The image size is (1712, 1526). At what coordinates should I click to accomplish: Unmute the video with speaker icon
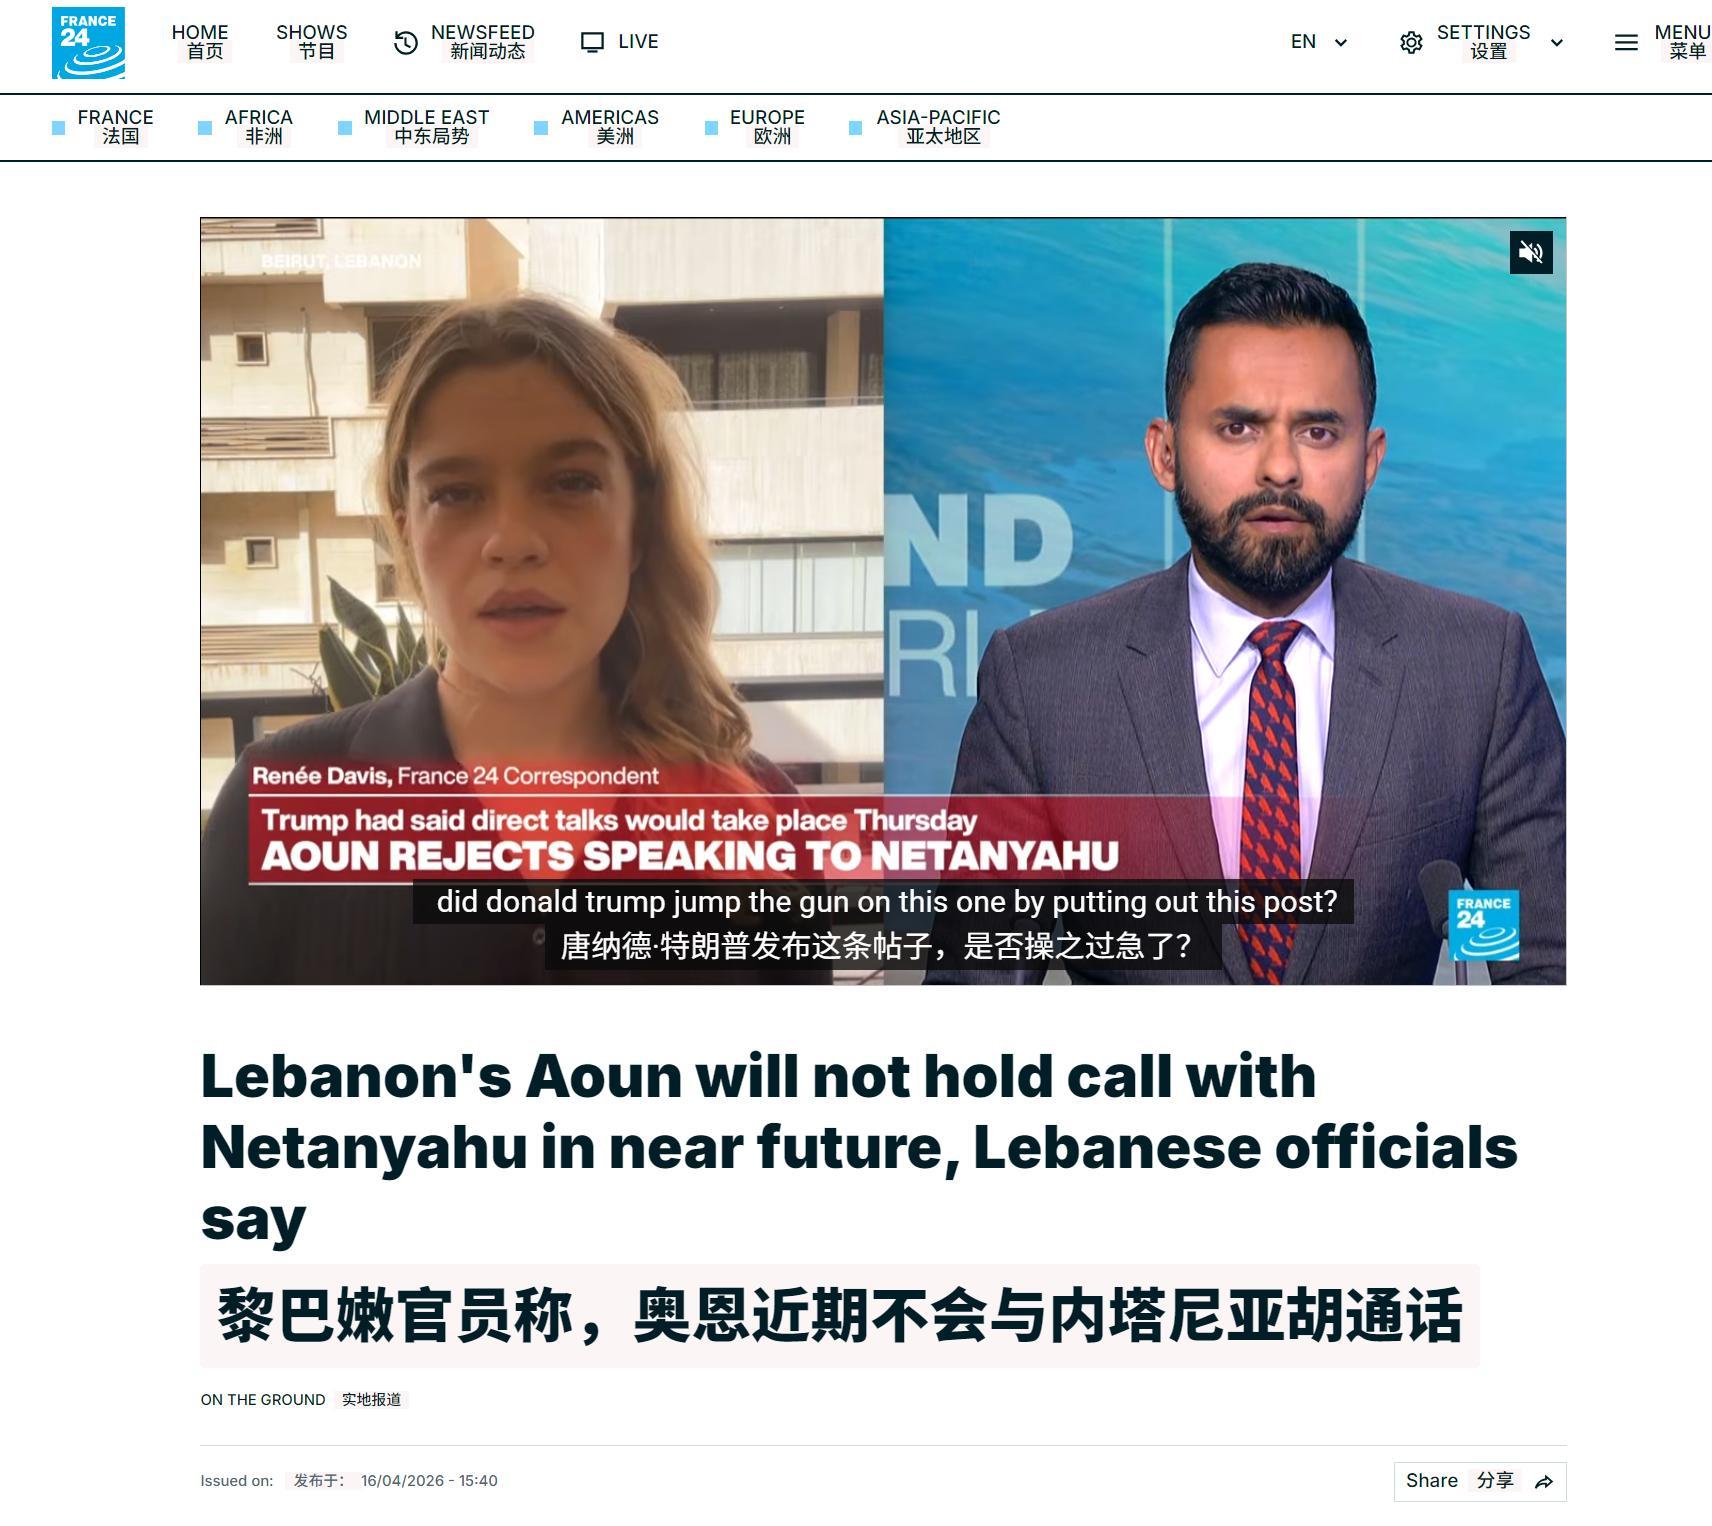[x=1531, y=252]
